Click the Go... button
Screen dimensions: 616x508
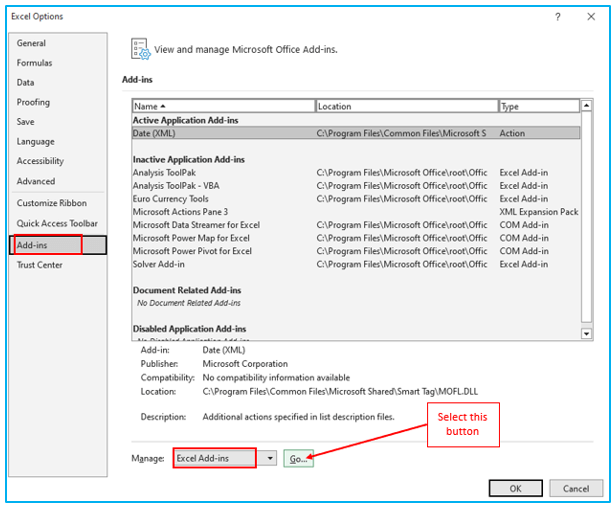[298, 458]
